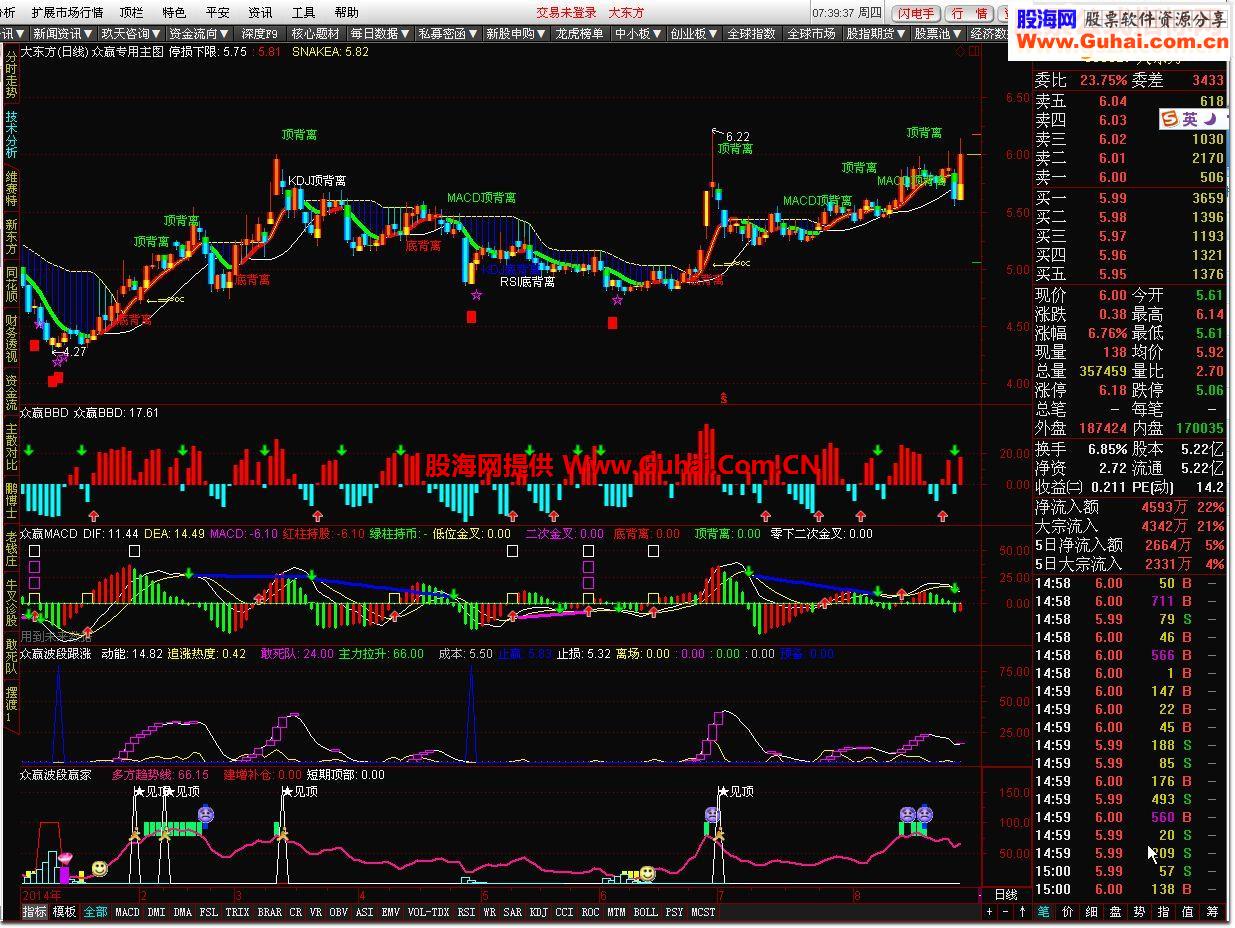The height and width of the screenshot is (928, 1235).
Task: Select the MACD indicator tab
Action: 127,912
